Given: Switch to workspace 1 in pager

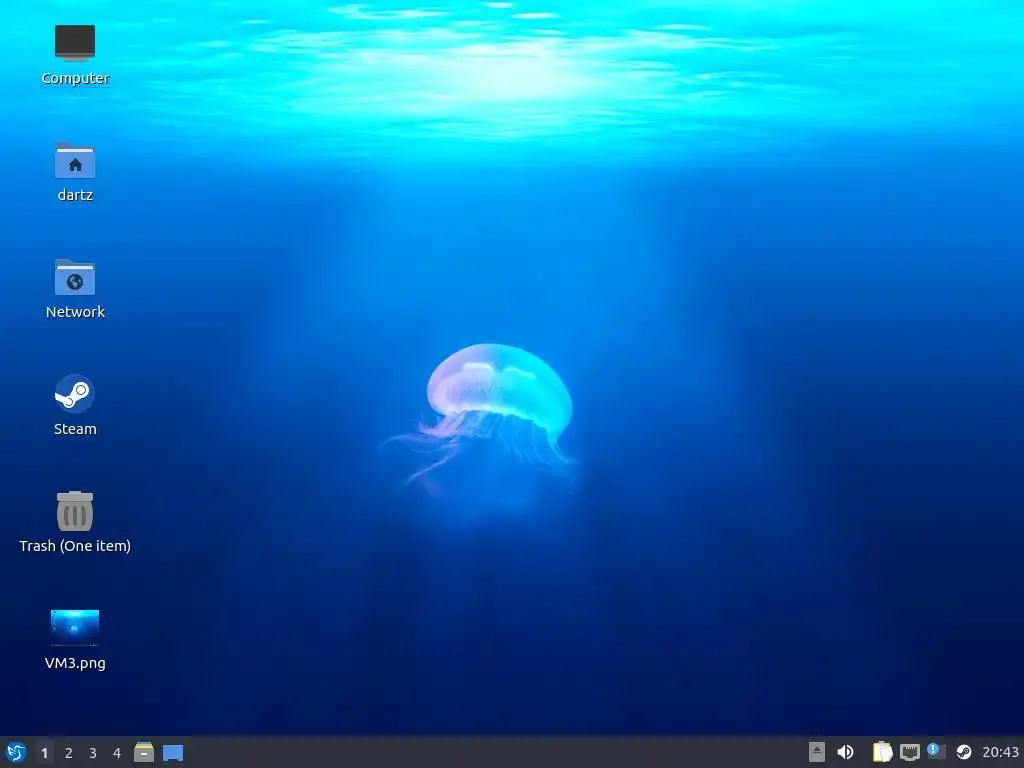Looking at the screenshot, I should click(44, 753).
